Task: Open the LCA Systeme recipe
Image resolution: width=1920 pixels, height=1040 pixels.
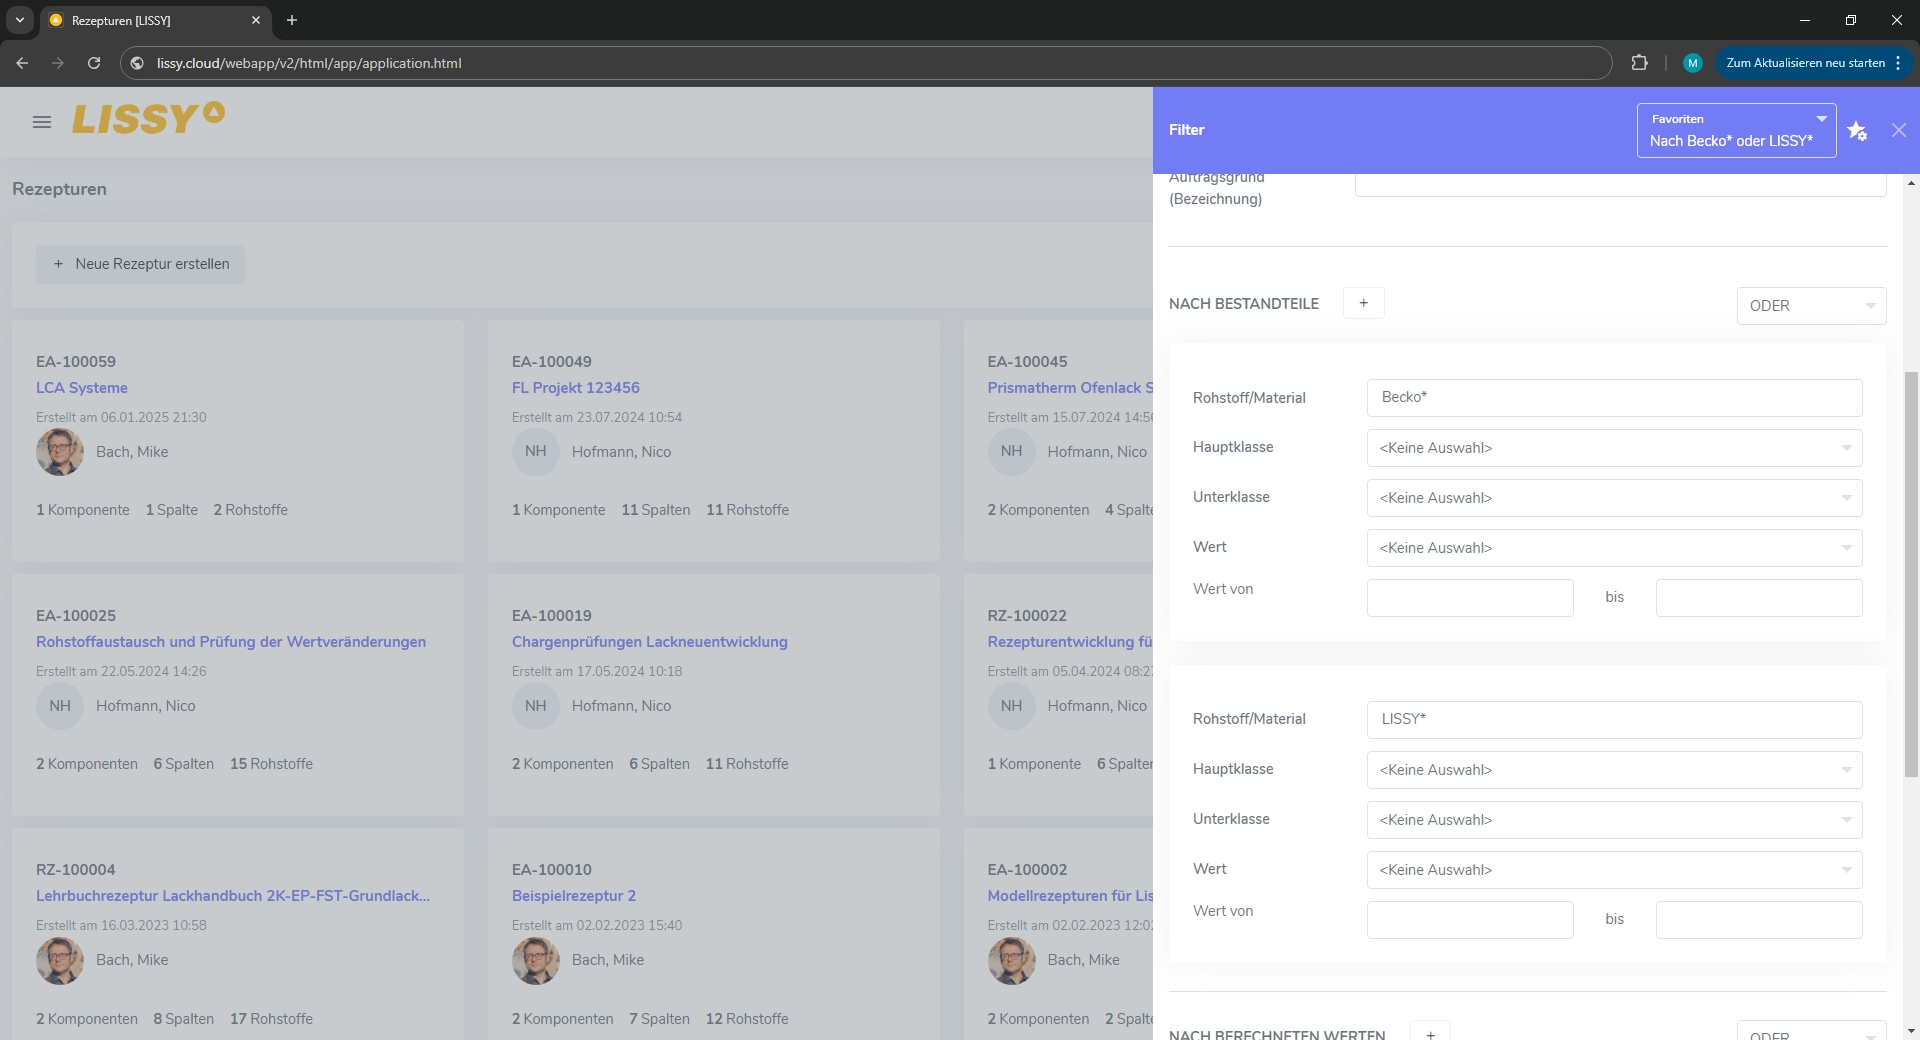Action: (x=82, y=388)
